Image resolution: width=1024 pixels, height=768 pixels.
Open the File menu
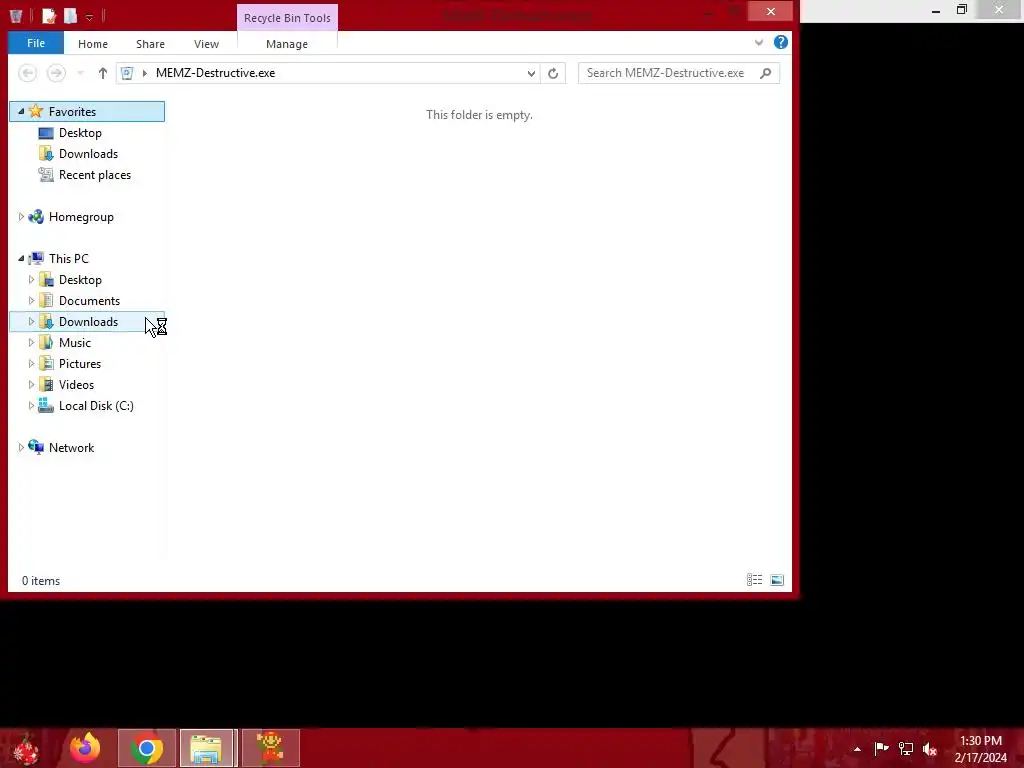point(36,43)
